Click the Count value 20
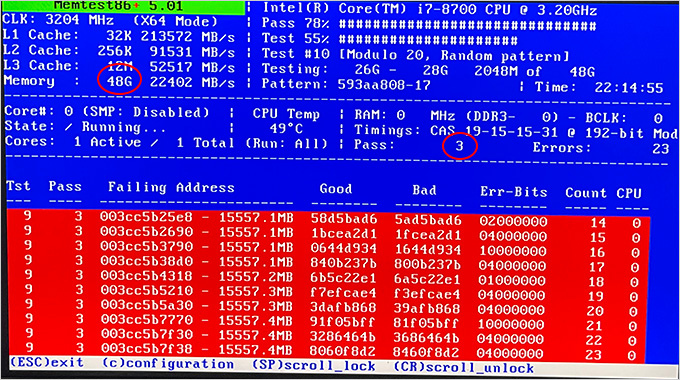Viewport: 680px width, 380px height. click(x=595, y=311)
